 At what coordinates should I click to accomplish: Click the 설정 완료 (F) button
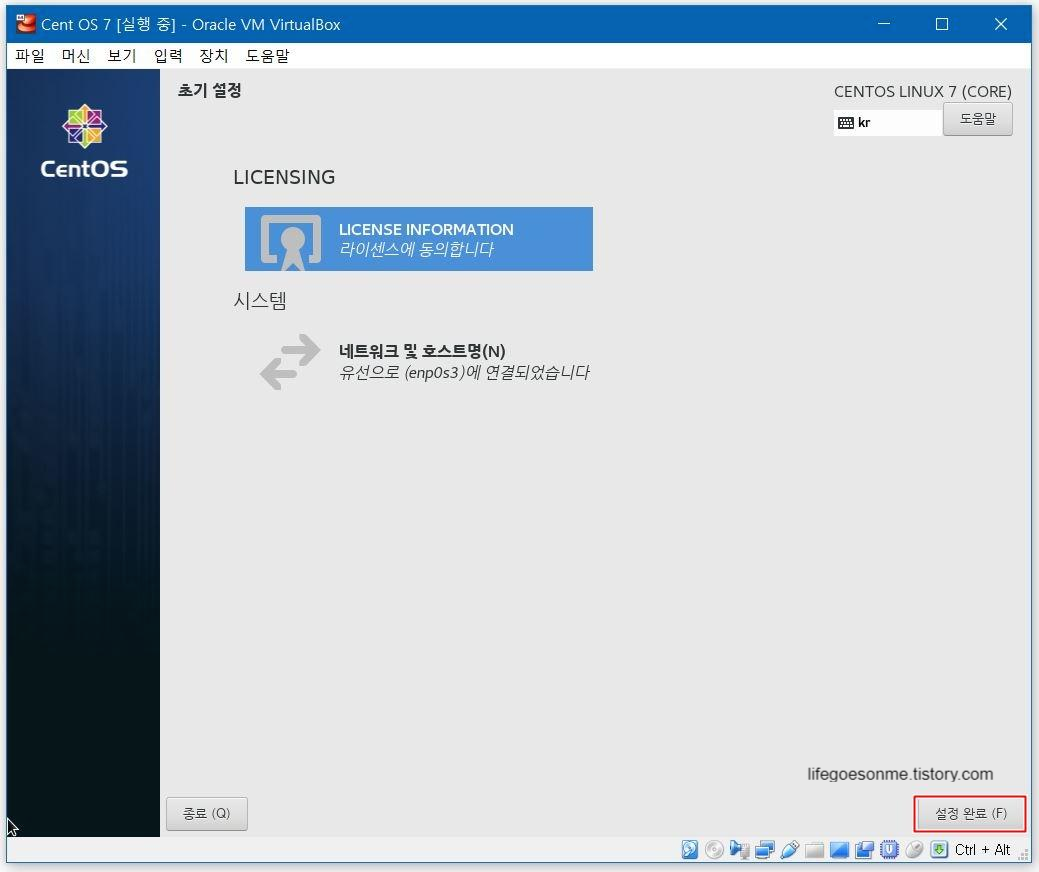click(x=970, y=813)
